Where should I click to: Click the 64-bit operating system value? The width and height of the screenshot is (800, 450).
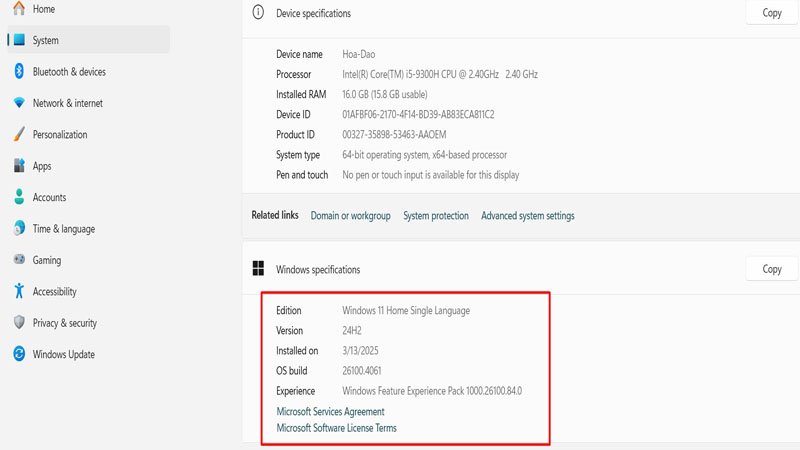click(424, 155)
